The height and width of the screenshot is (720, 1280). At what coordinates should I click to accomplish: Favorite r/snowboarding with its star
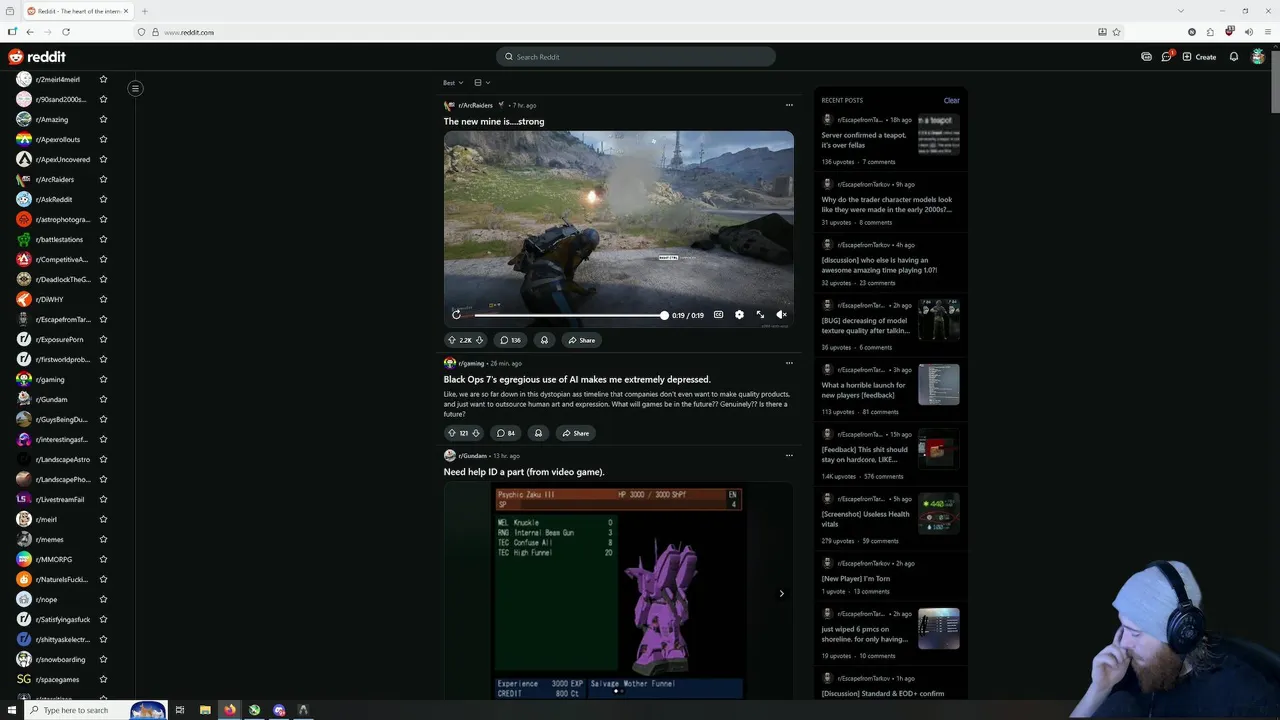tap(103, 659)
